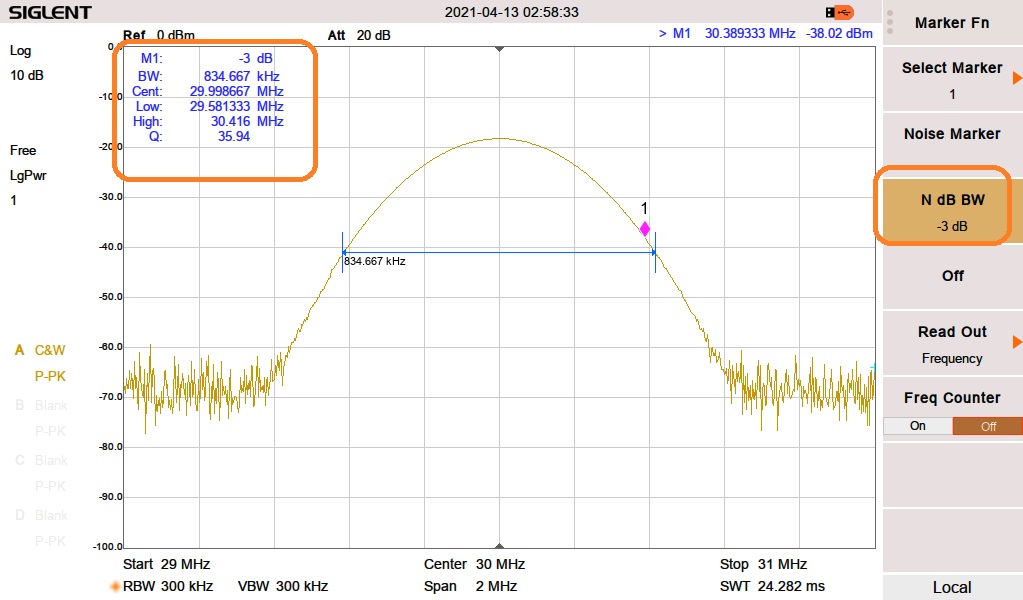
Task: Click the top center frequency triangle marker
Action: pyautogui.click(x=500, y=48)
